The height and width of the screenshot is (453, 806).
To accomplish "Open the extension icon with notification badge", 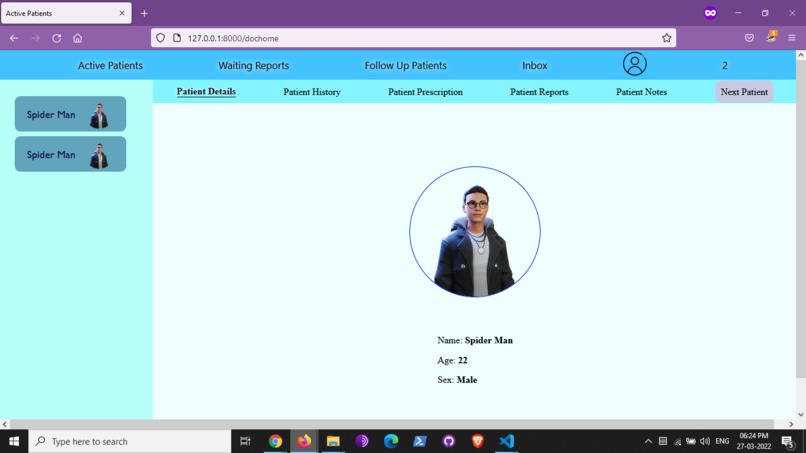I will [x=771, y=37].
